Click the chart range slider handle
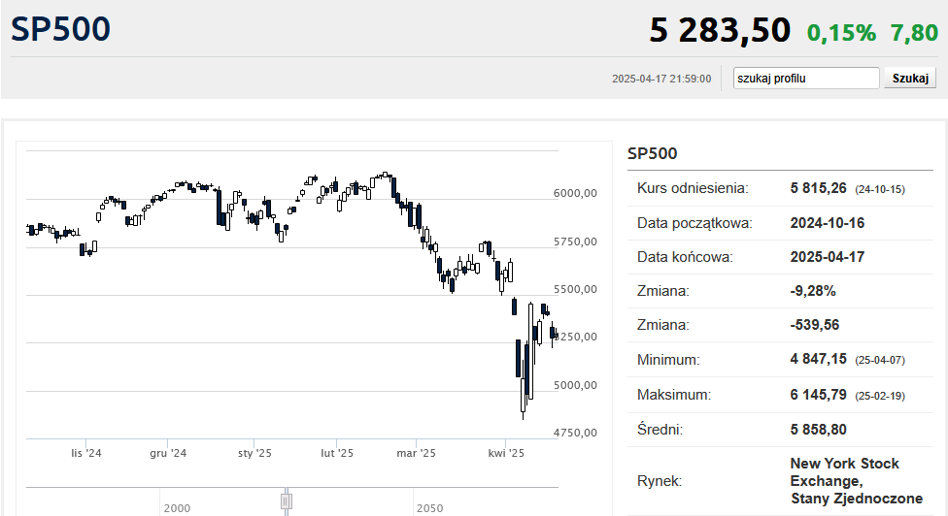The height and width of the screenshot is (516, 948). tap(287, 501)
